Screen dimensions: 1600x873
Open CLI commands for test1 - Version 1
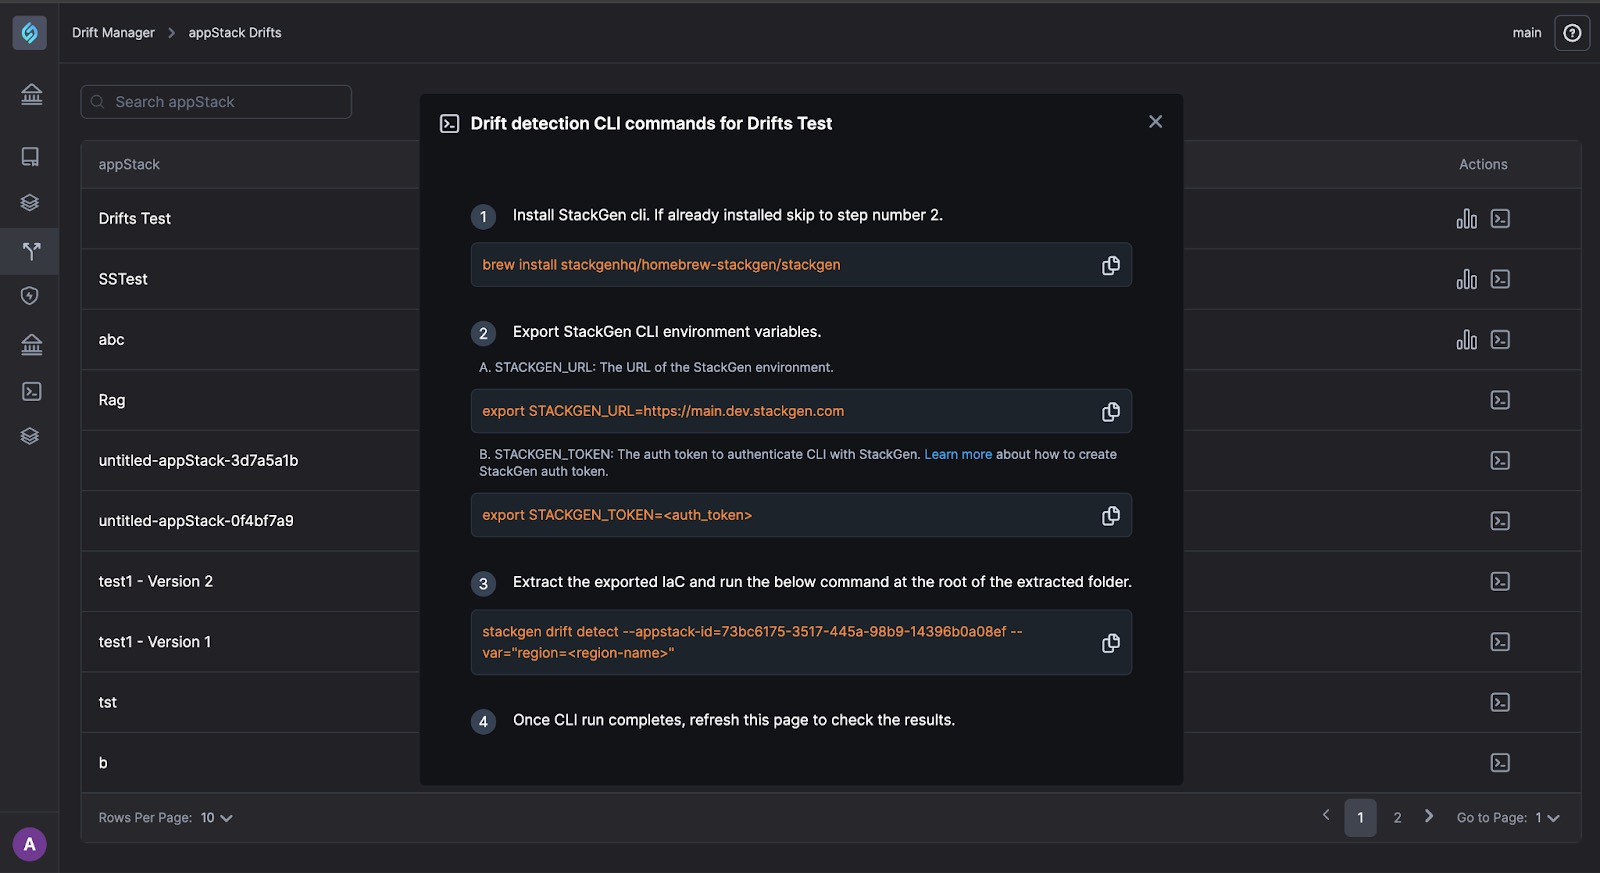point(1500,642)
